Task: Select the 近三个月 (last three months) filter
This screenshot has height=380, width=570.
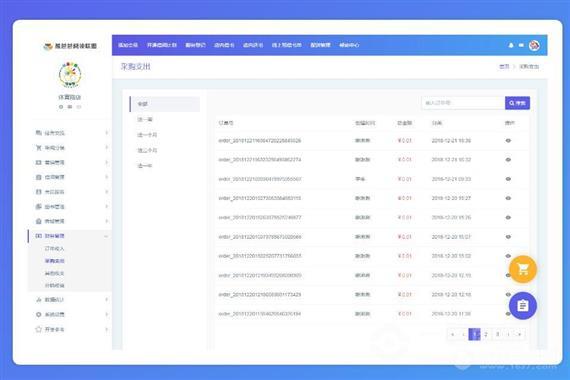Action: click(x=147, y=151)
